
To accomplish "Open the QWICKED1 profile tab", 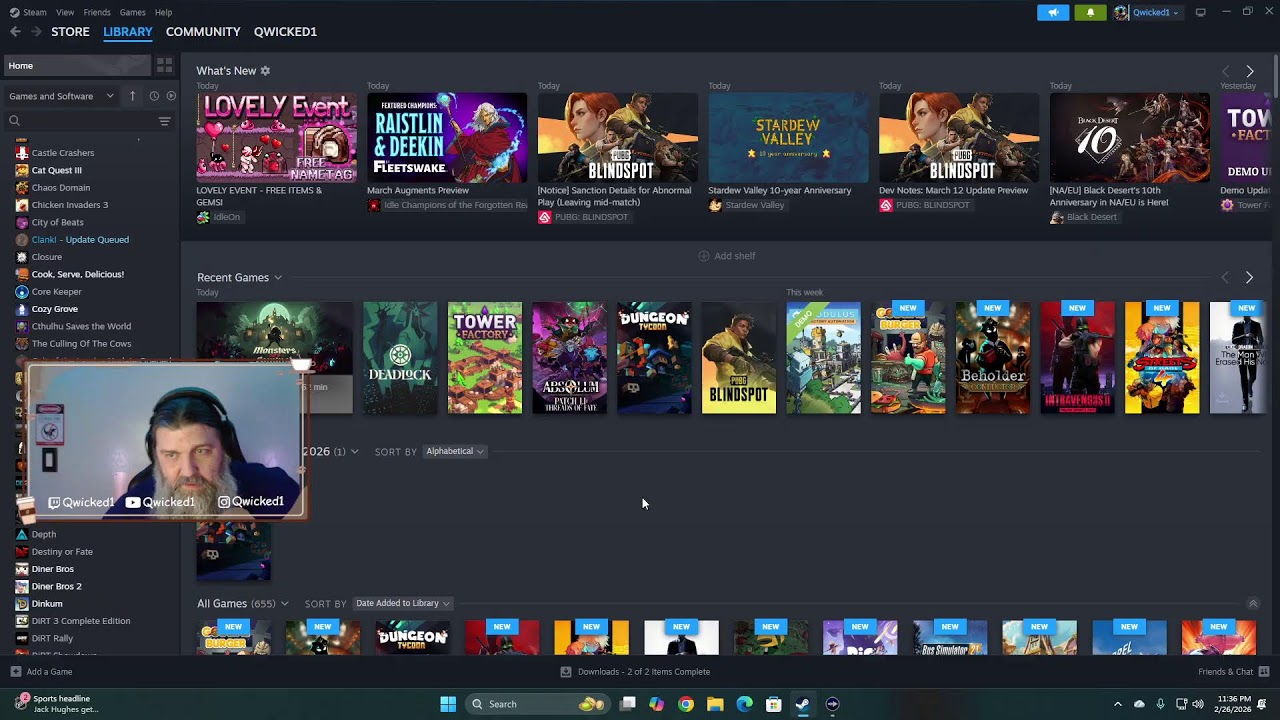I will coord(285,32).
